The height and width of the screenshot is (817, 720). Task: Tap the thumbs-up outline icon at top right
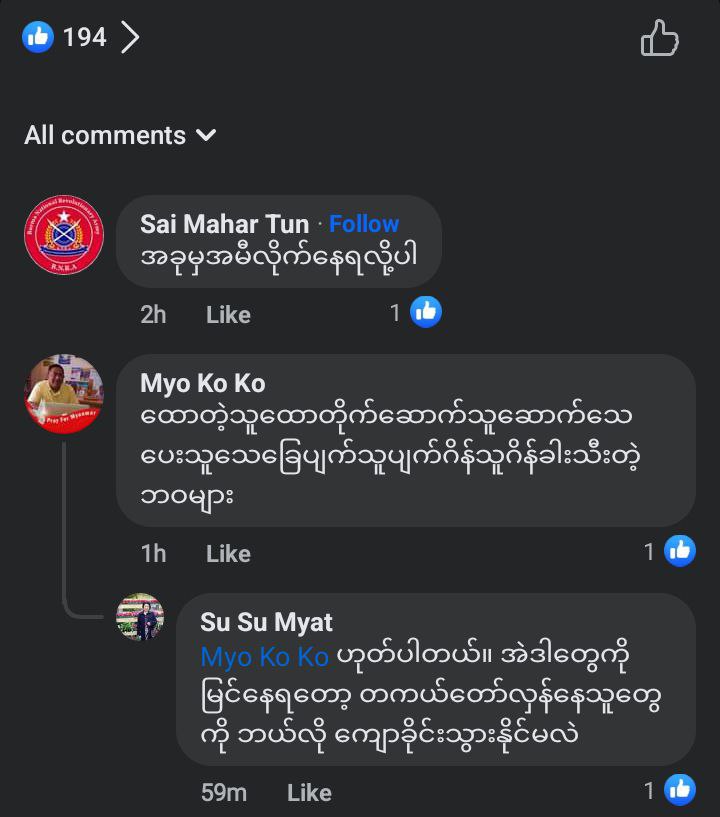pyautogui.click(x=659, y=39)
